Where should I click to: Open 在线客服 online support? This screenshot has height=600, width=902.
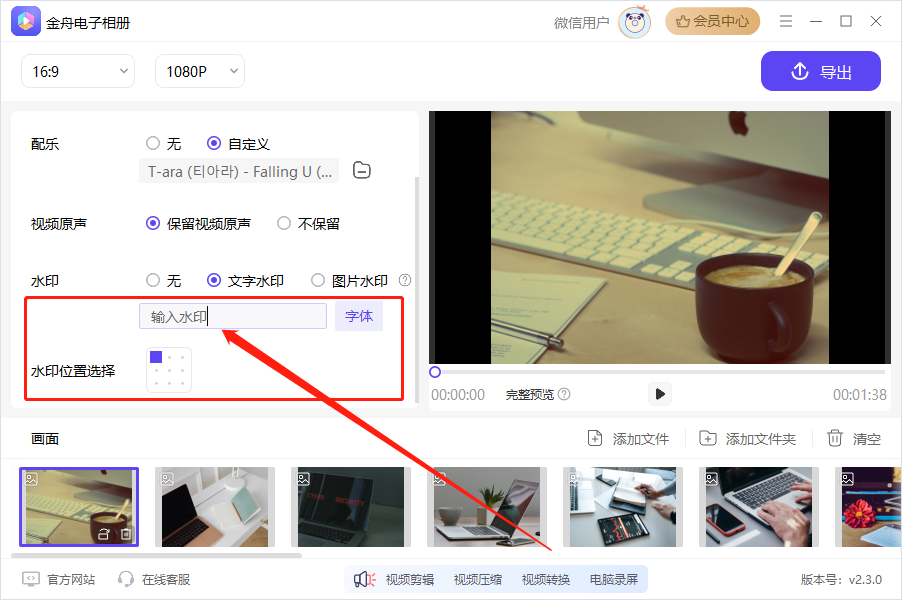pos(154,579)
